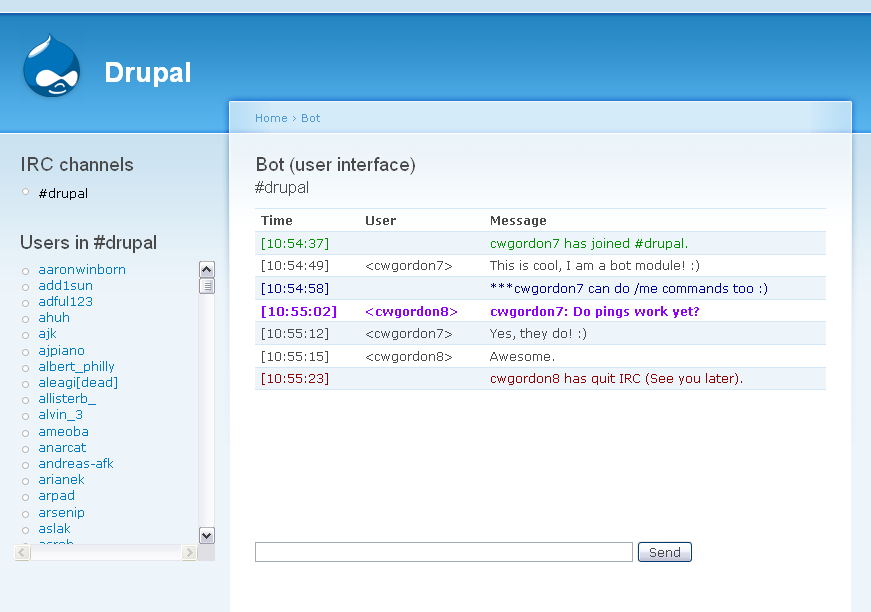The height and width of the screenshot is (612, 871).
Task: Click the aleagi[dead] username
Action: coord(78,383)
